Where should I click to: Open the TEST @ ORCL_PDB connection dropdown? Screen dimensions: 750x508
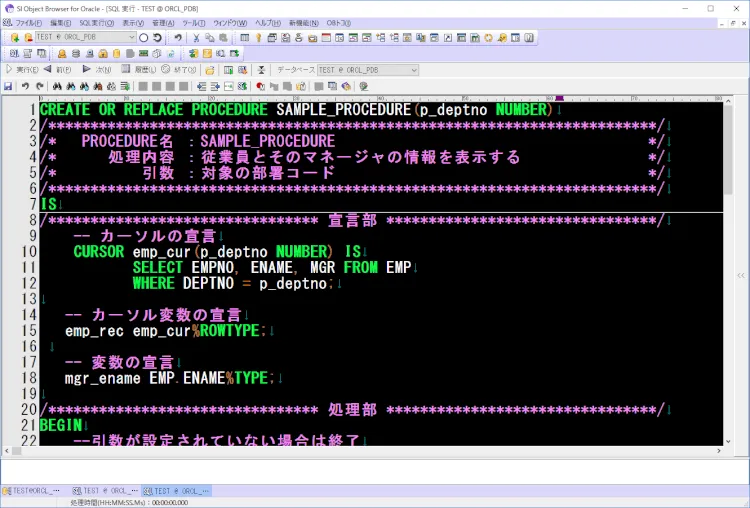[x=132, y=37]
